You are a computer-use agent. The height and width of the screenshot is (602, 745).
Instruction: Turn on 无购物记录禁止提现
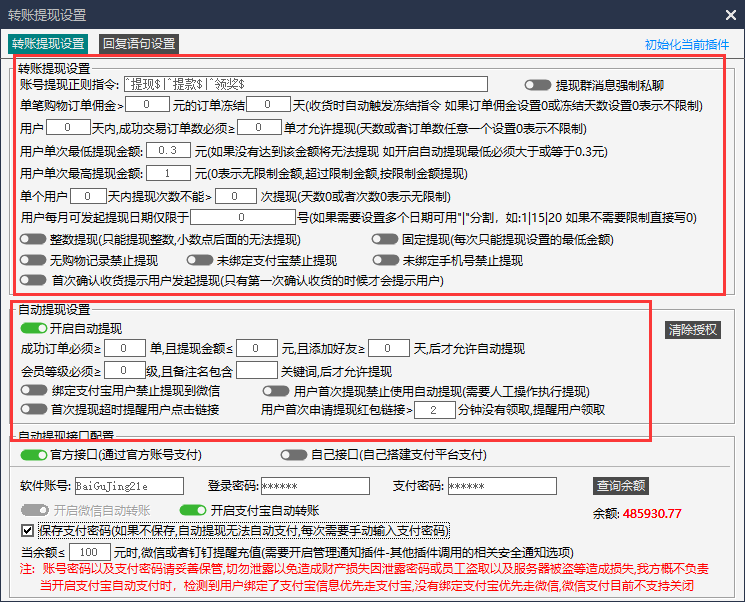[33, 260]
